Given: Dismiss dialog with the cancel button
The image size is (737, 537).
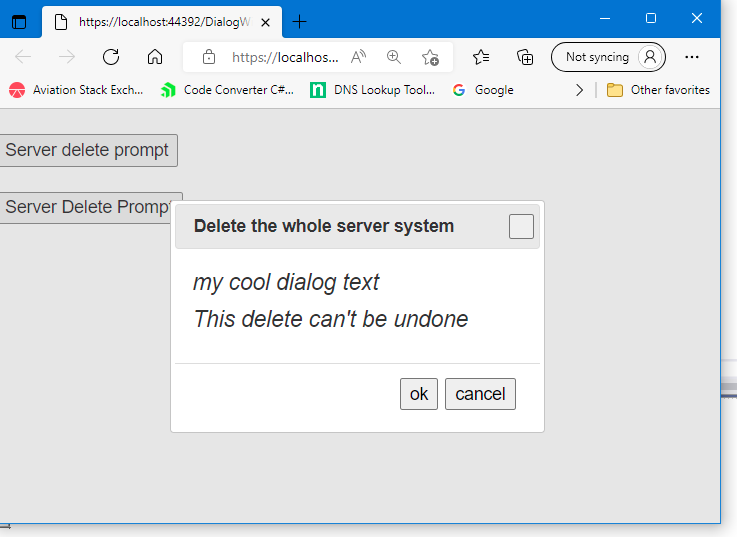Looking at the screenshot, I should coord(480,394).
